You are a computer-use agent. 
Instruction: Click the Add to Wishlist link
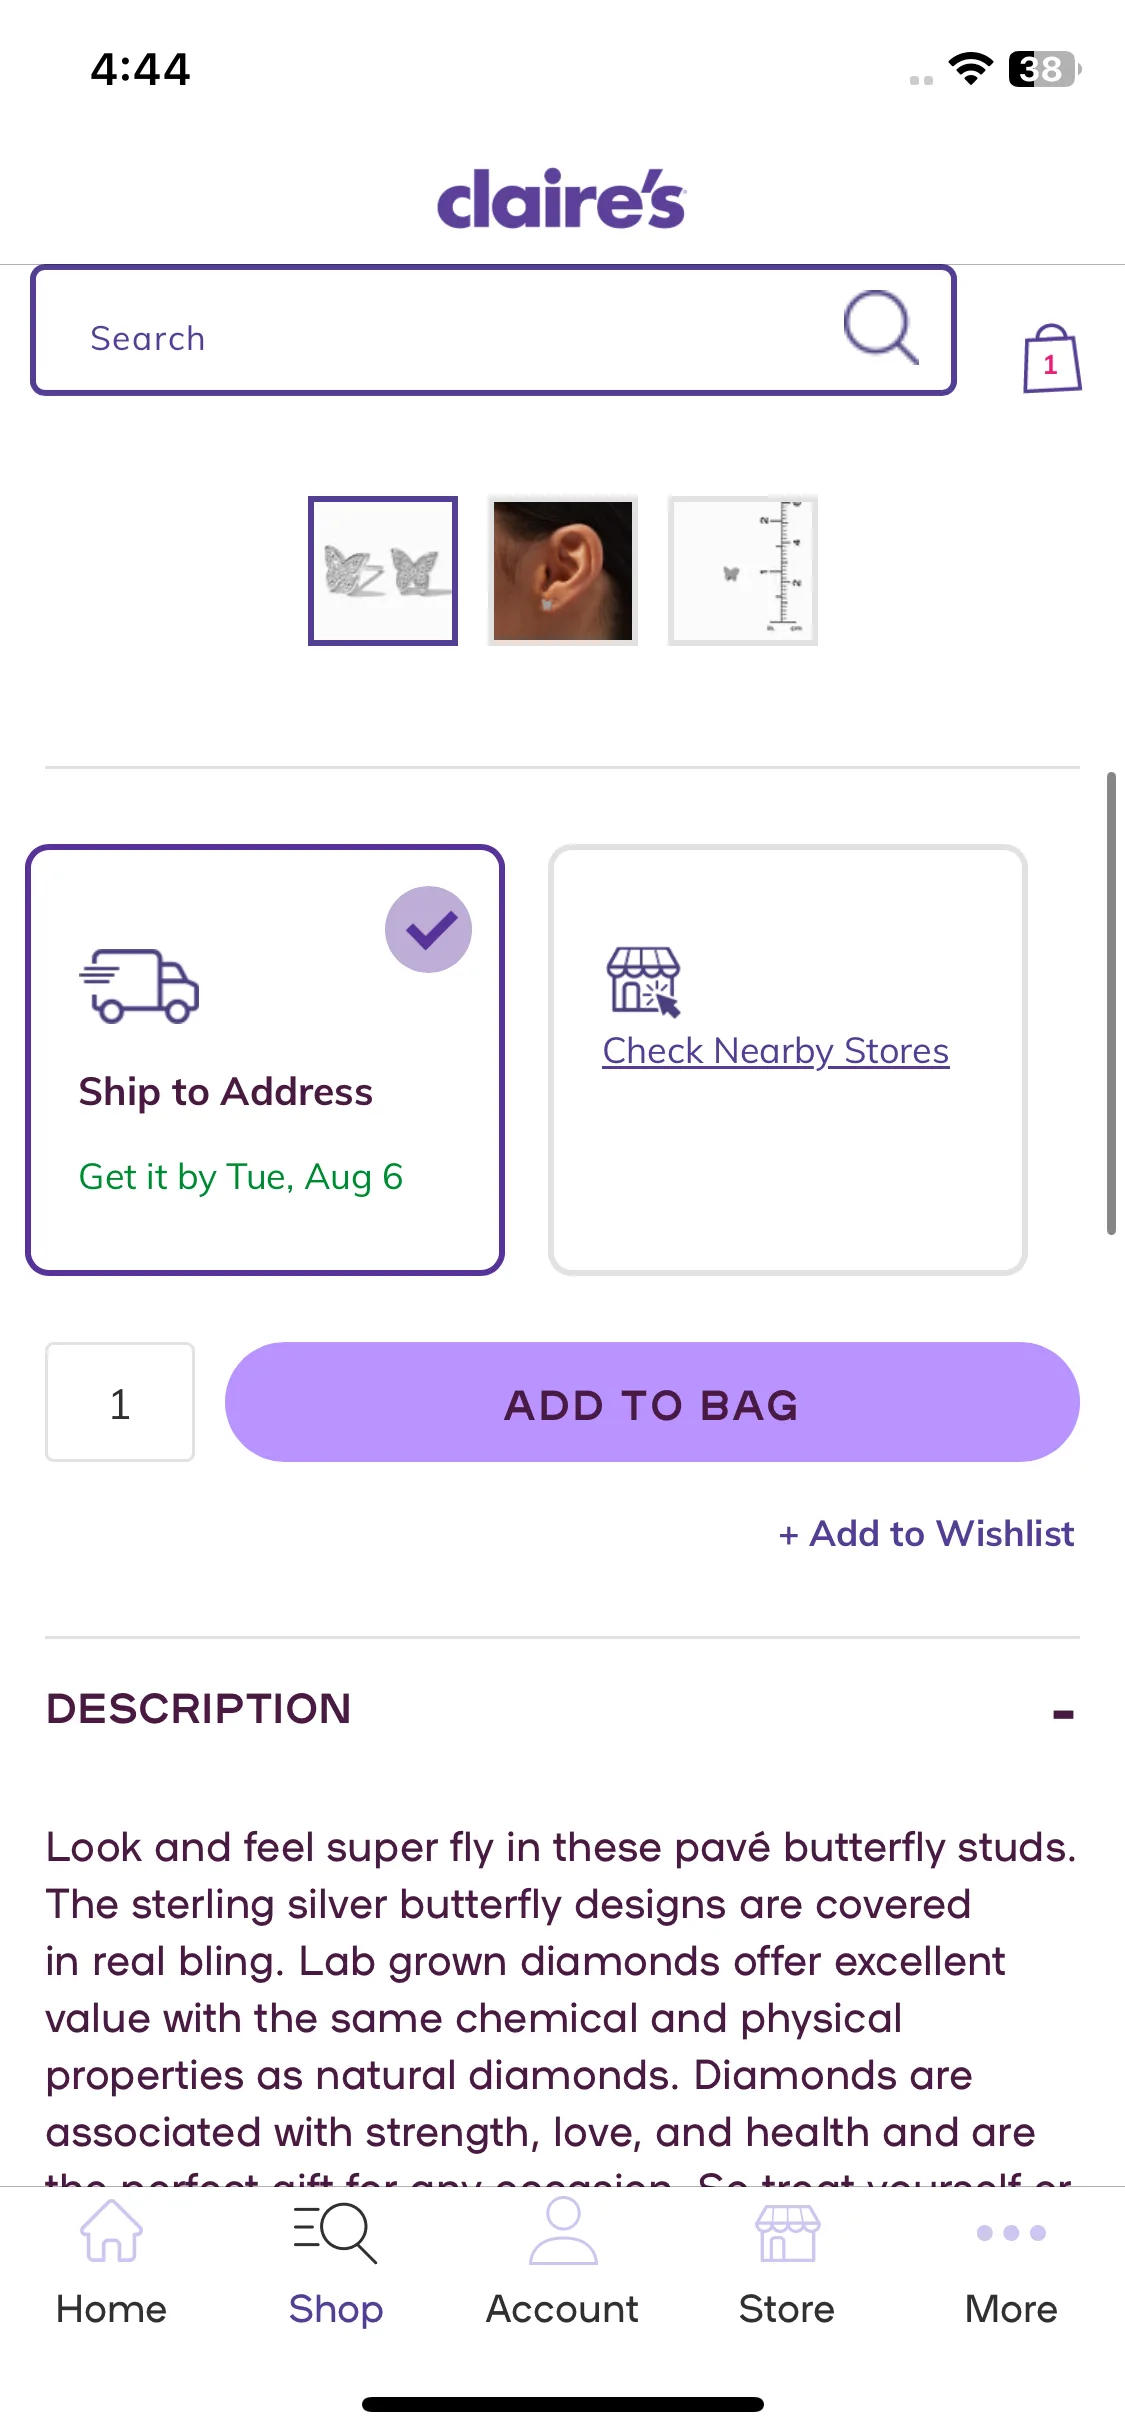(x=926, y=1533)
